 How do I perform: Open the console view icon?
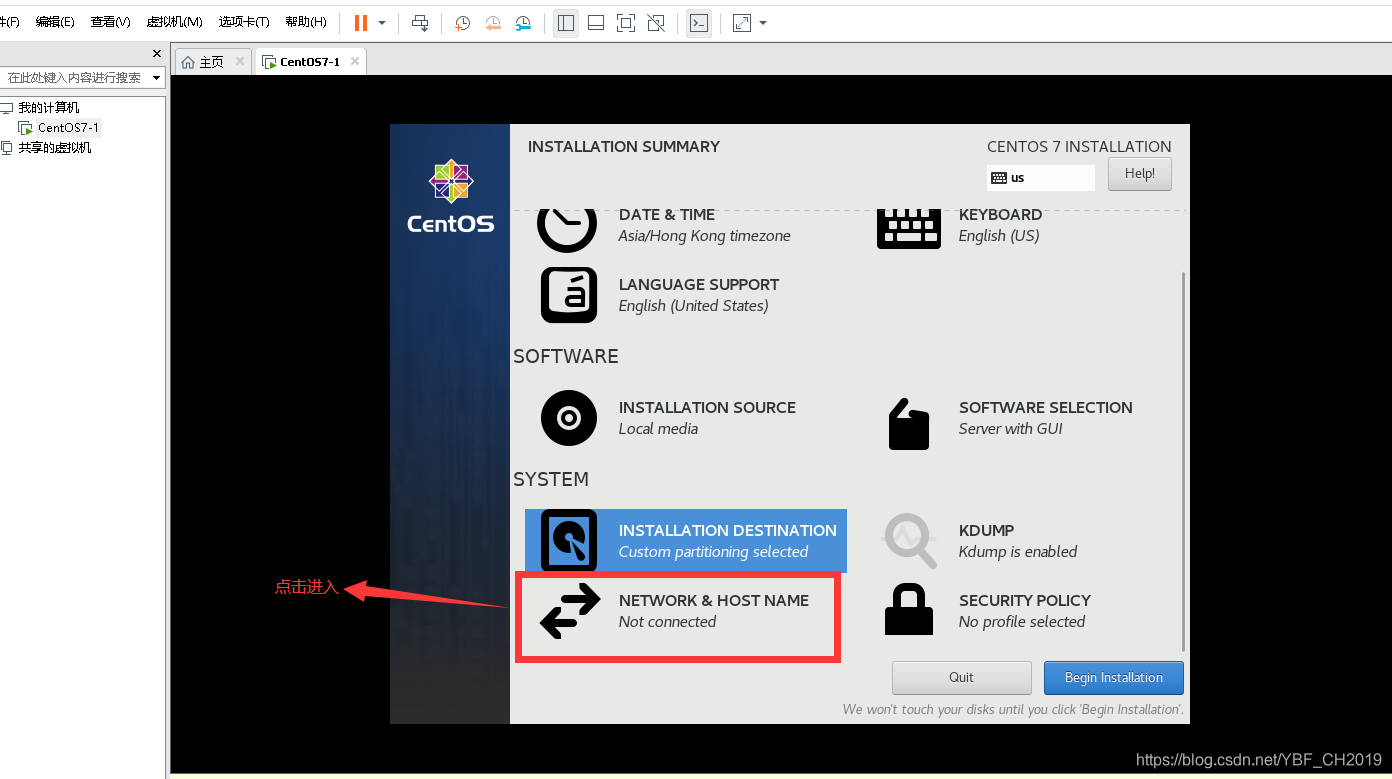pyautogui.click(x=699, y=22)
